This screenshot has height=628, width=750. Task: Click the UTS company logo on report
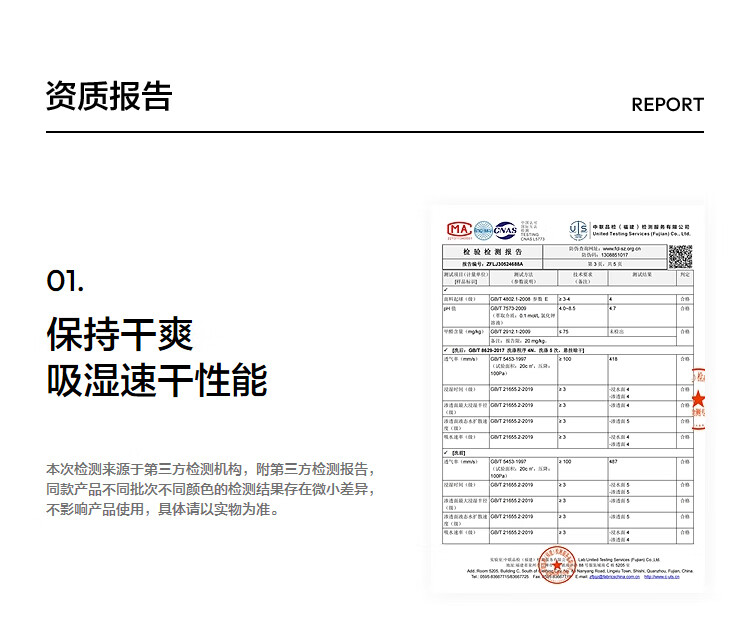[578, 230]
